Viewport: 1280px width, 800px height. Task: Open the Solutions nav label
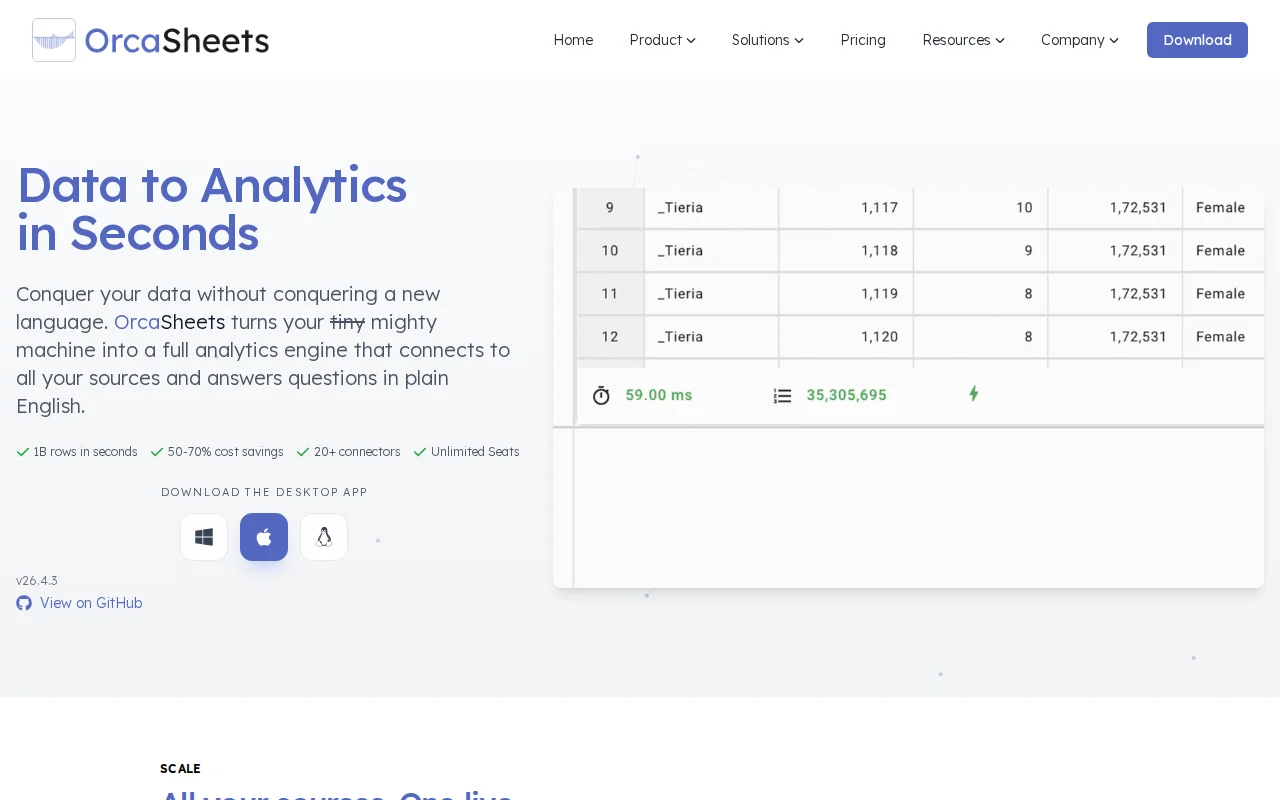761,40
